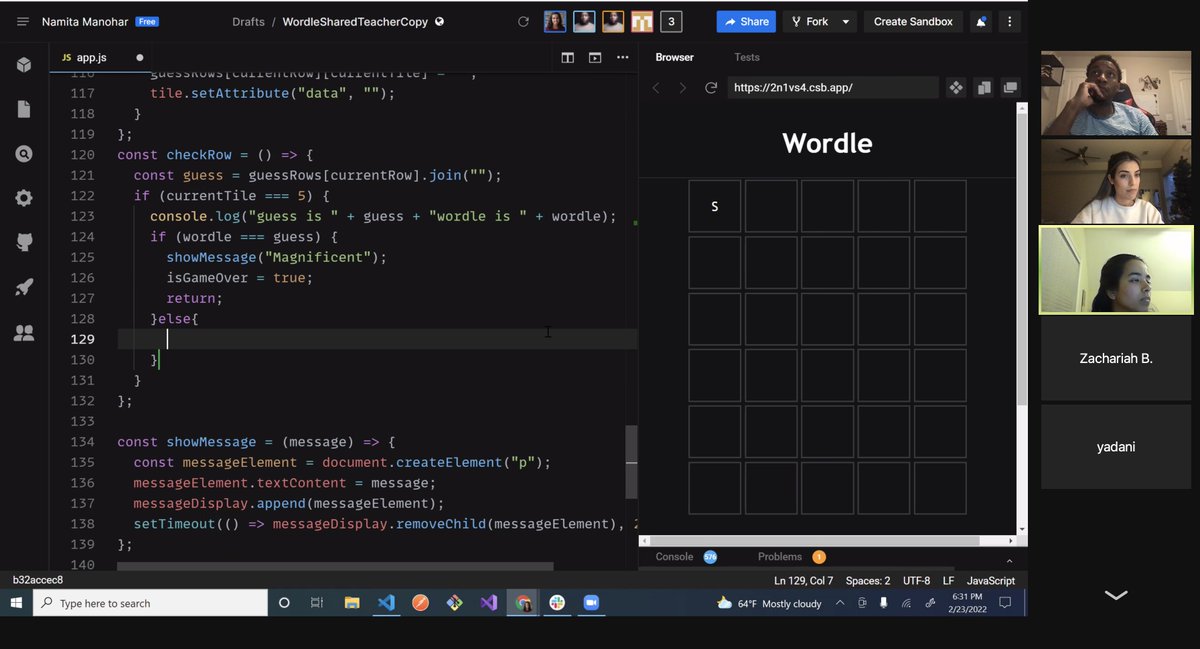Open the hamburger menu beside Namita Manohar
Screen dimensions: 1200x649
[23, 21]
